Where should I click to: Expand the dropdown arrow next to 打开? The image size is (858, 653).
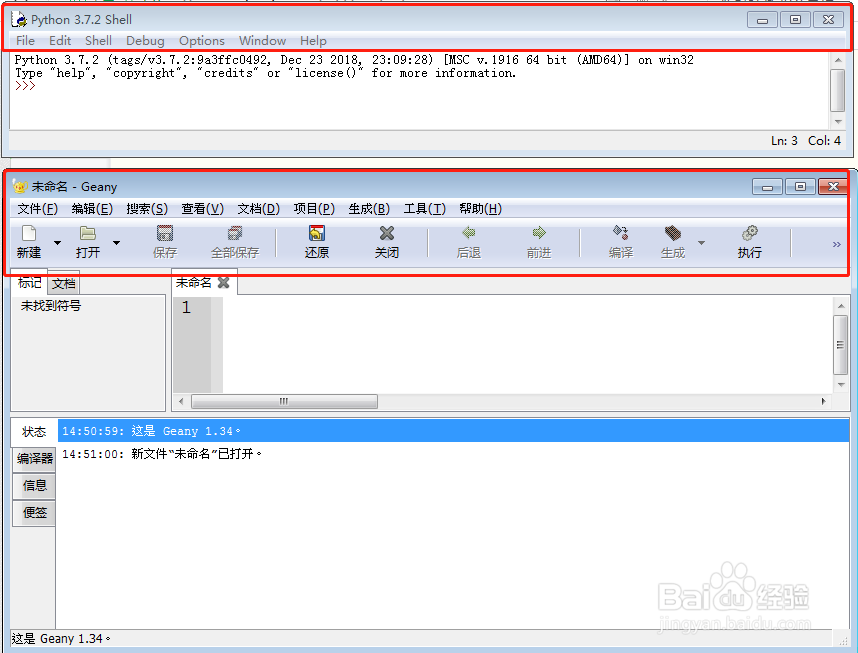pos(116,242)
